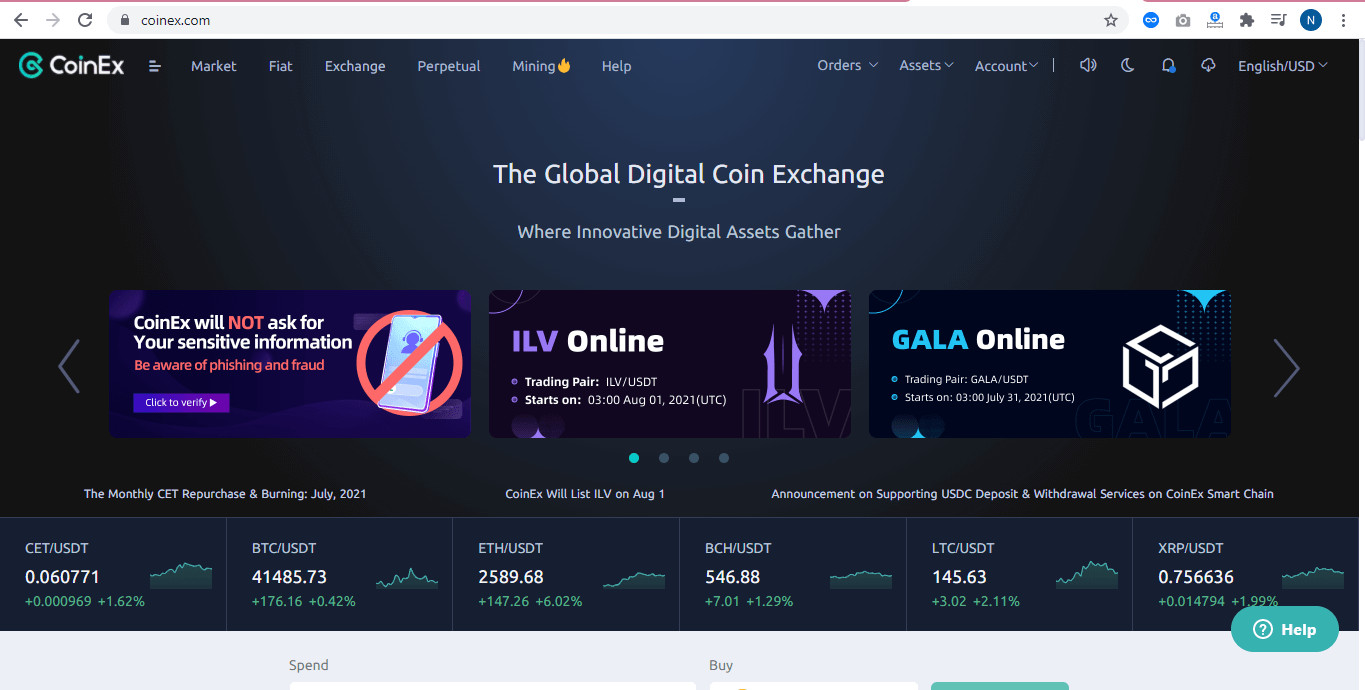Open the ILV Online banner
The image size is (1365, 690).
670,364
